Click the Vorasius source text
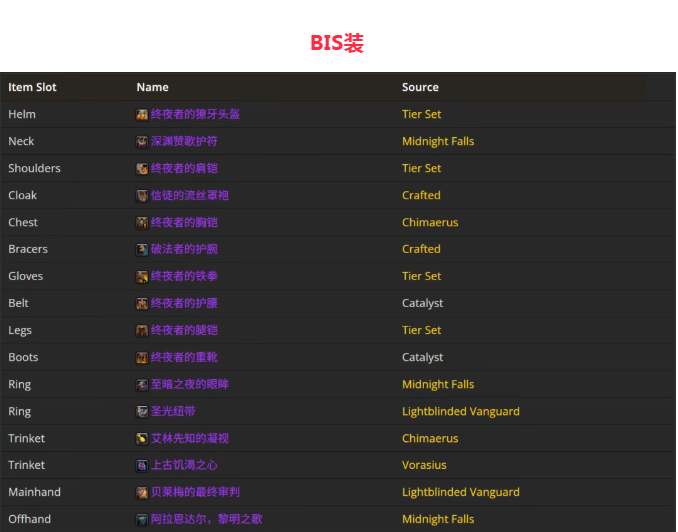 coord(424,465)
